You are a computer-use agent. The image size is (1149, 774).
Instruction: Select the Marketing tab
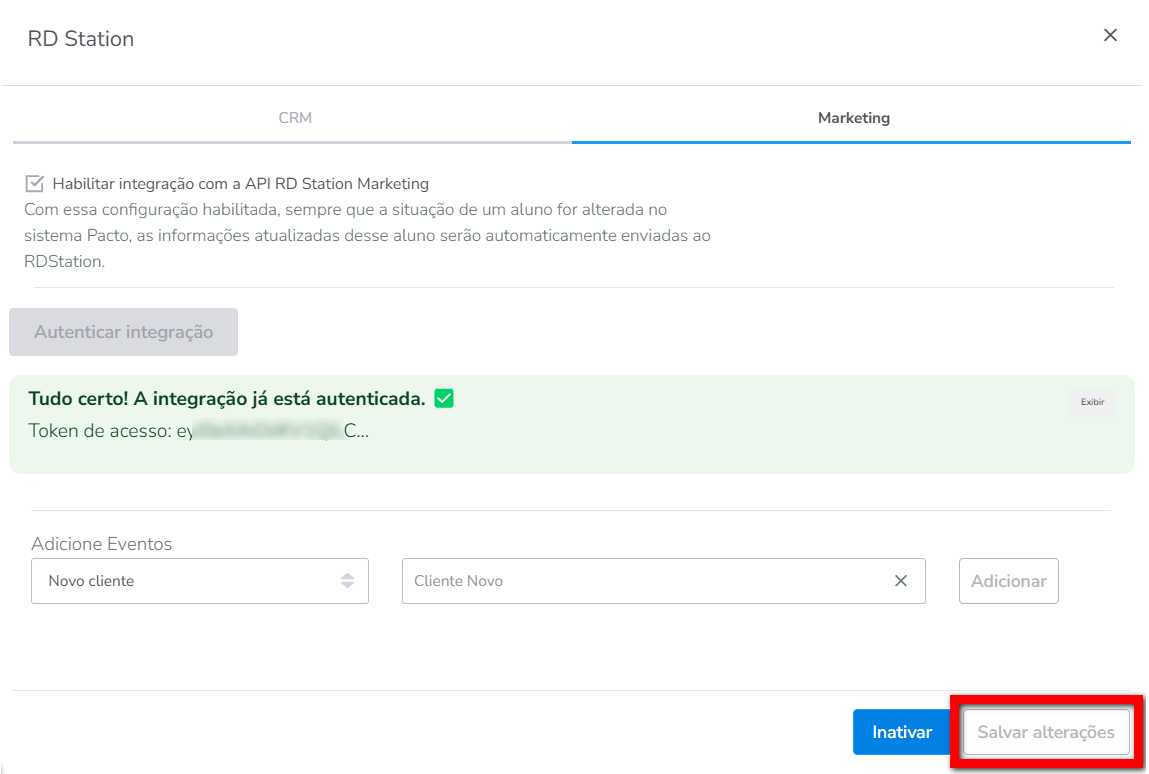point(853,118)
